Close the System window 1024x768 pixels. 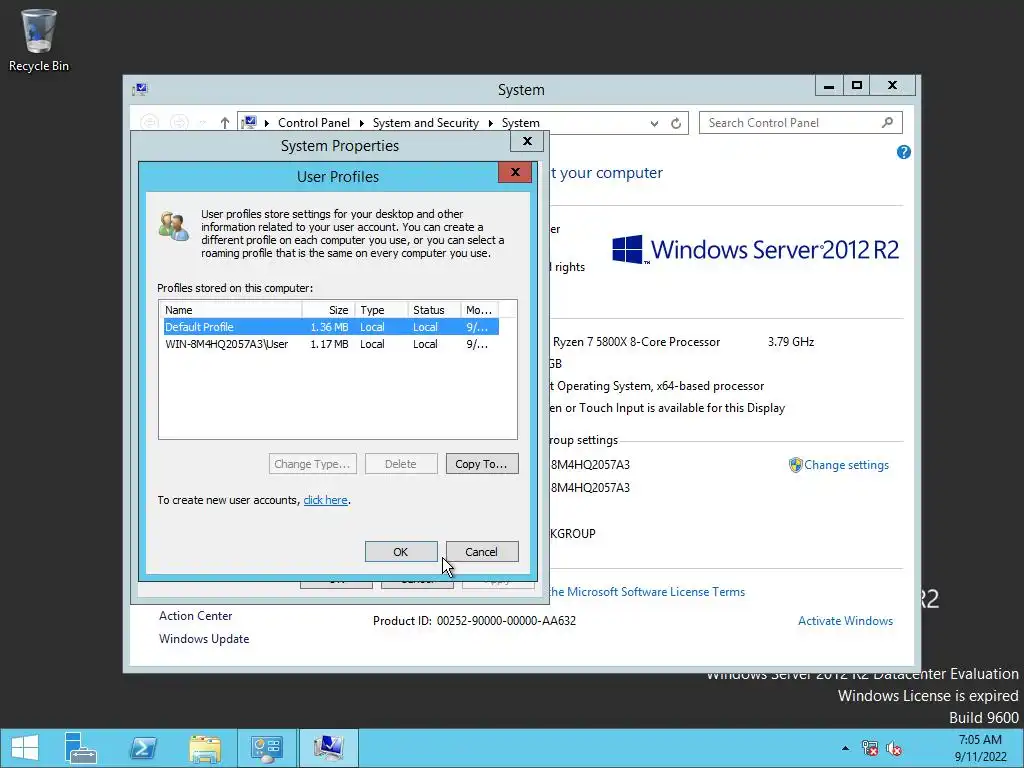[892, 86]
